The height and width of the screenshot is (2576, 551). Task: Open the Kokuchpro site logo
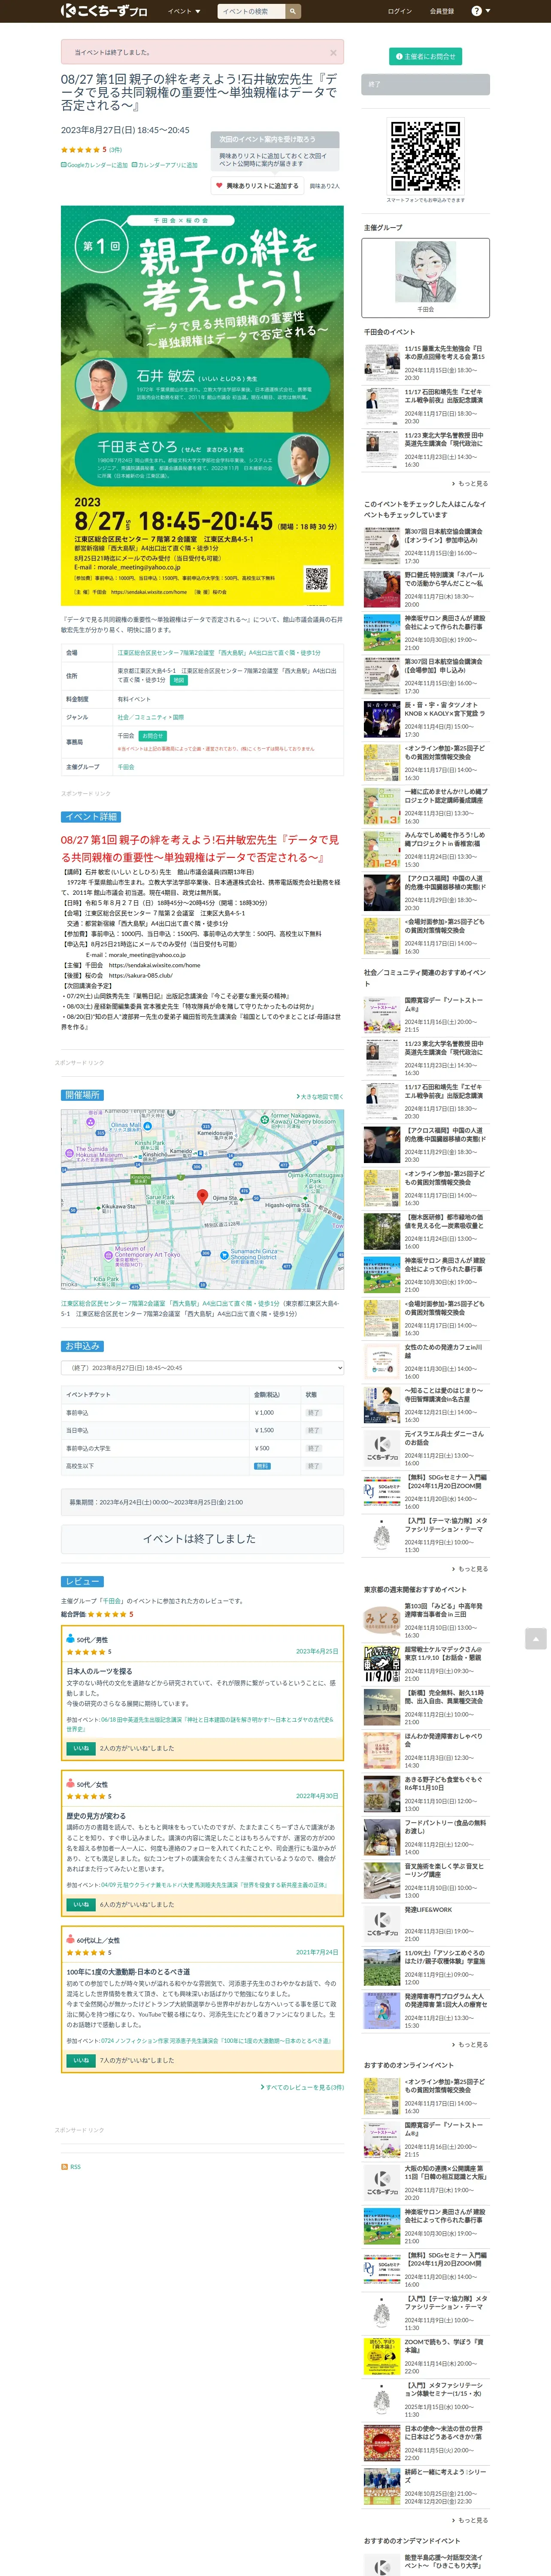(103, 11)
